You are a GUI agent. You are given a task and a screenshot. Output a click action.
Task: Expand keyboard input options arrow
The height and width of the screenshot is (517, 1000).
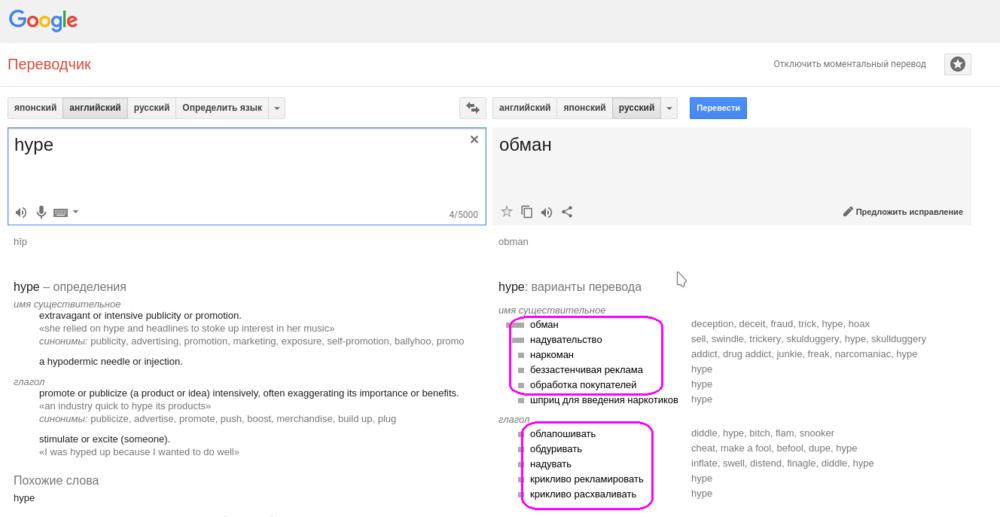[x=75, y=212]
